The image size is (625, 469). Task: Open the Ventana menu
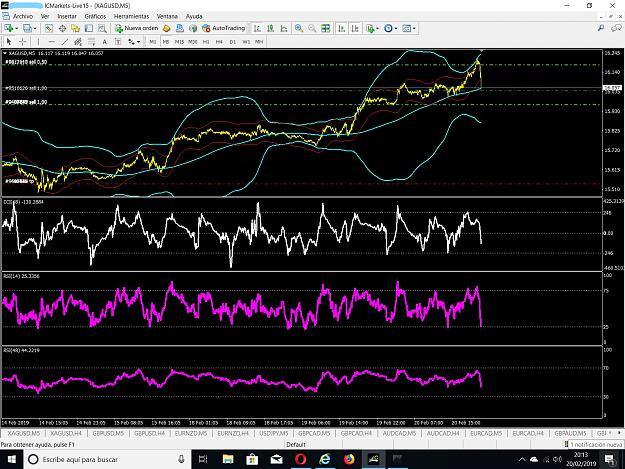[167, 16]
